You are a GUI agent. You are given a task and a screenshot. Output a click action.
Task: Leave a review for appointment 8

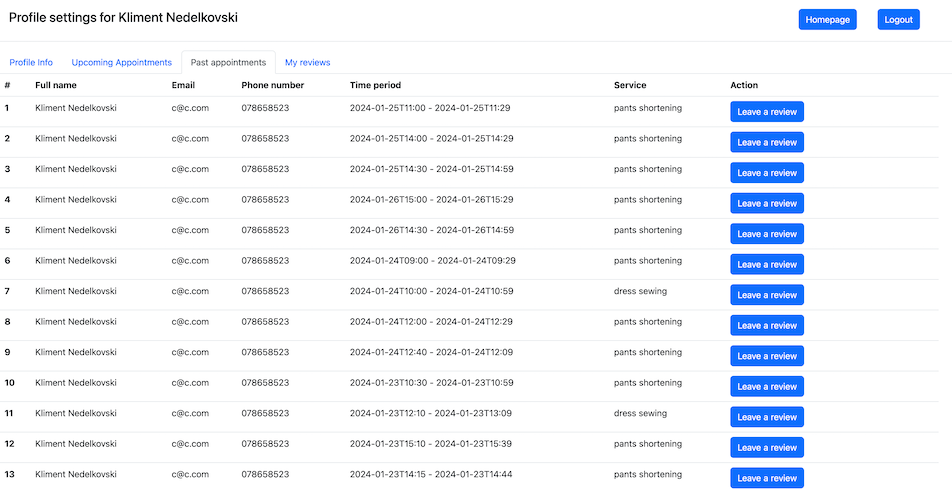point(767,325)
